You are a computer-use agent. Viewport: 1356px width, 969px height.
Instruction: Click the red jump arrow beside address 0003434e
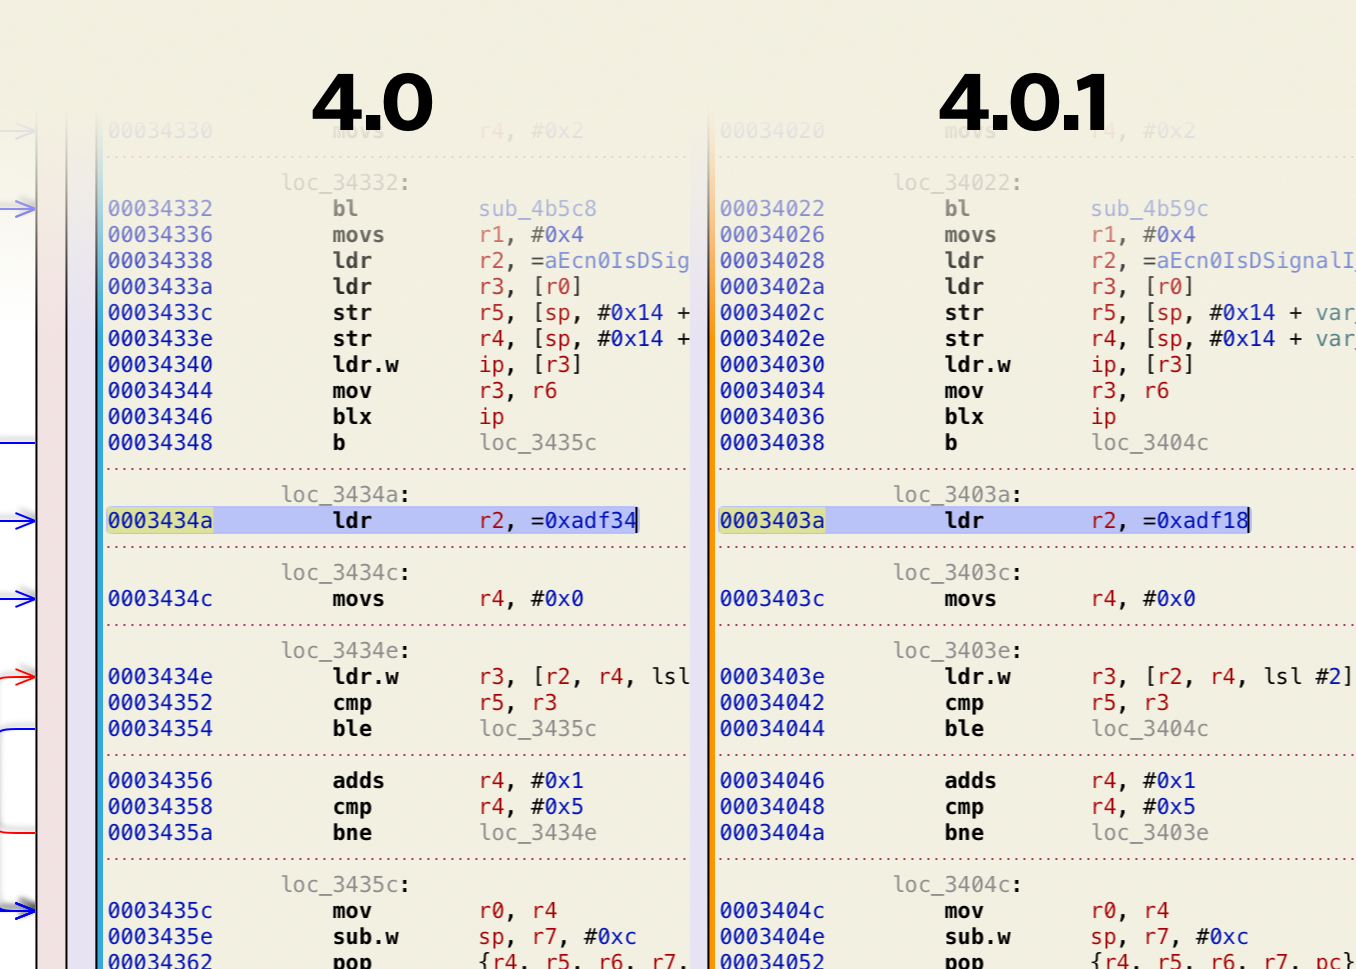tap(20, 677)
